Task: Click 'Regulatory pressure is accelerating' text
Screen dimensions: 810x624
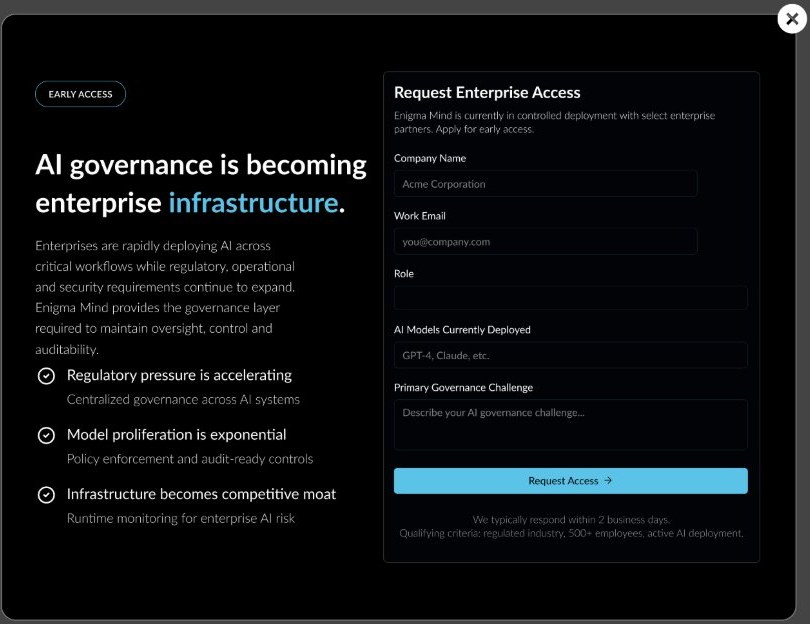Action: [x=179, y=375]
